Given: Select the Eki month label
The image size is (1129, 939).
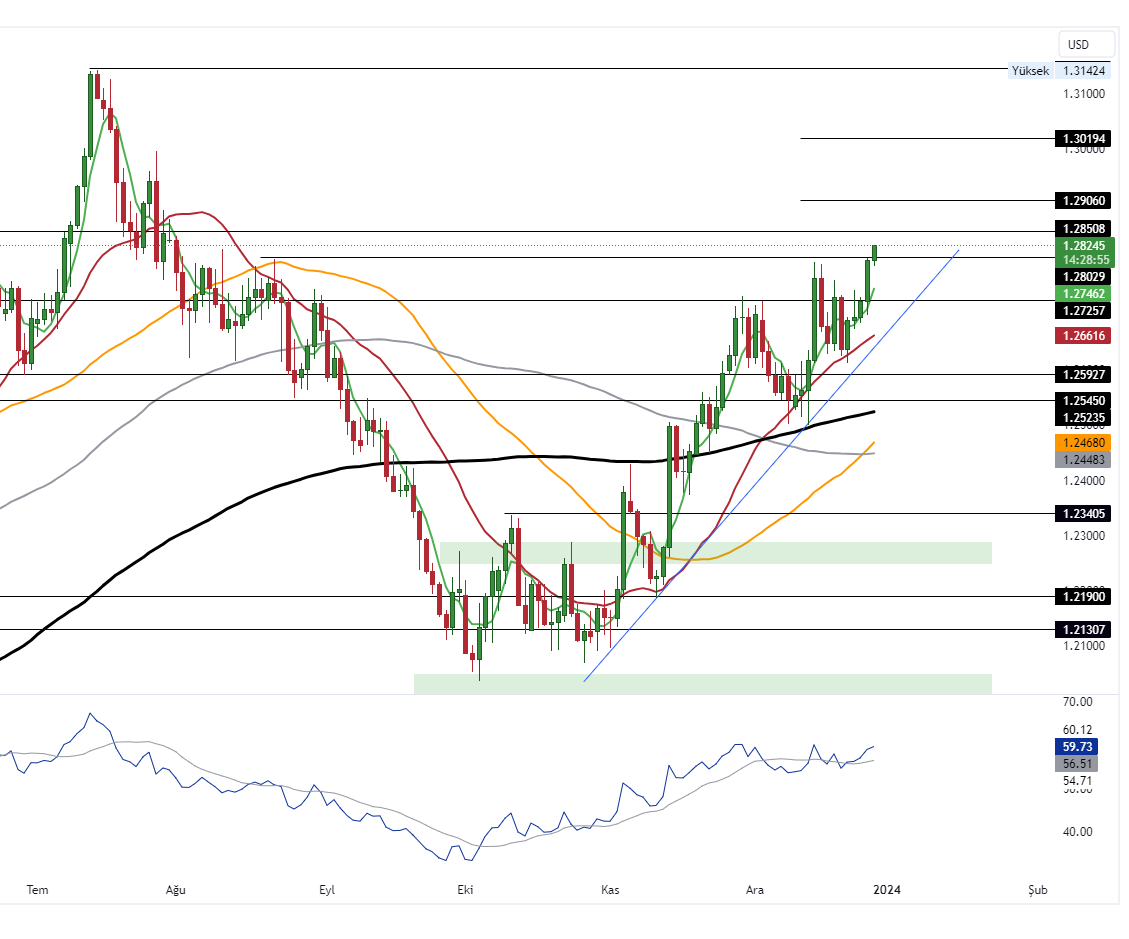Looking at the screenshot, I should [x=464, y=889].
